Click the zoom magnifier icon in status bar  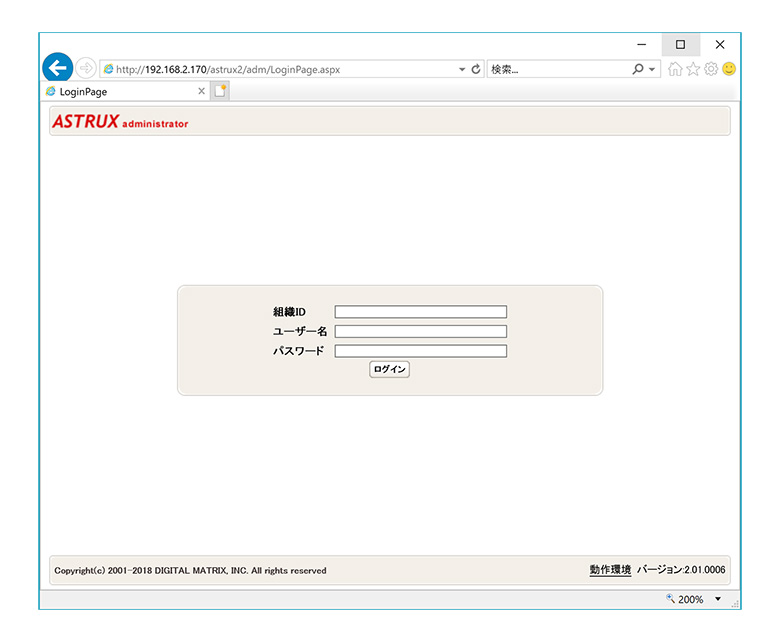[x=671, y=598]
